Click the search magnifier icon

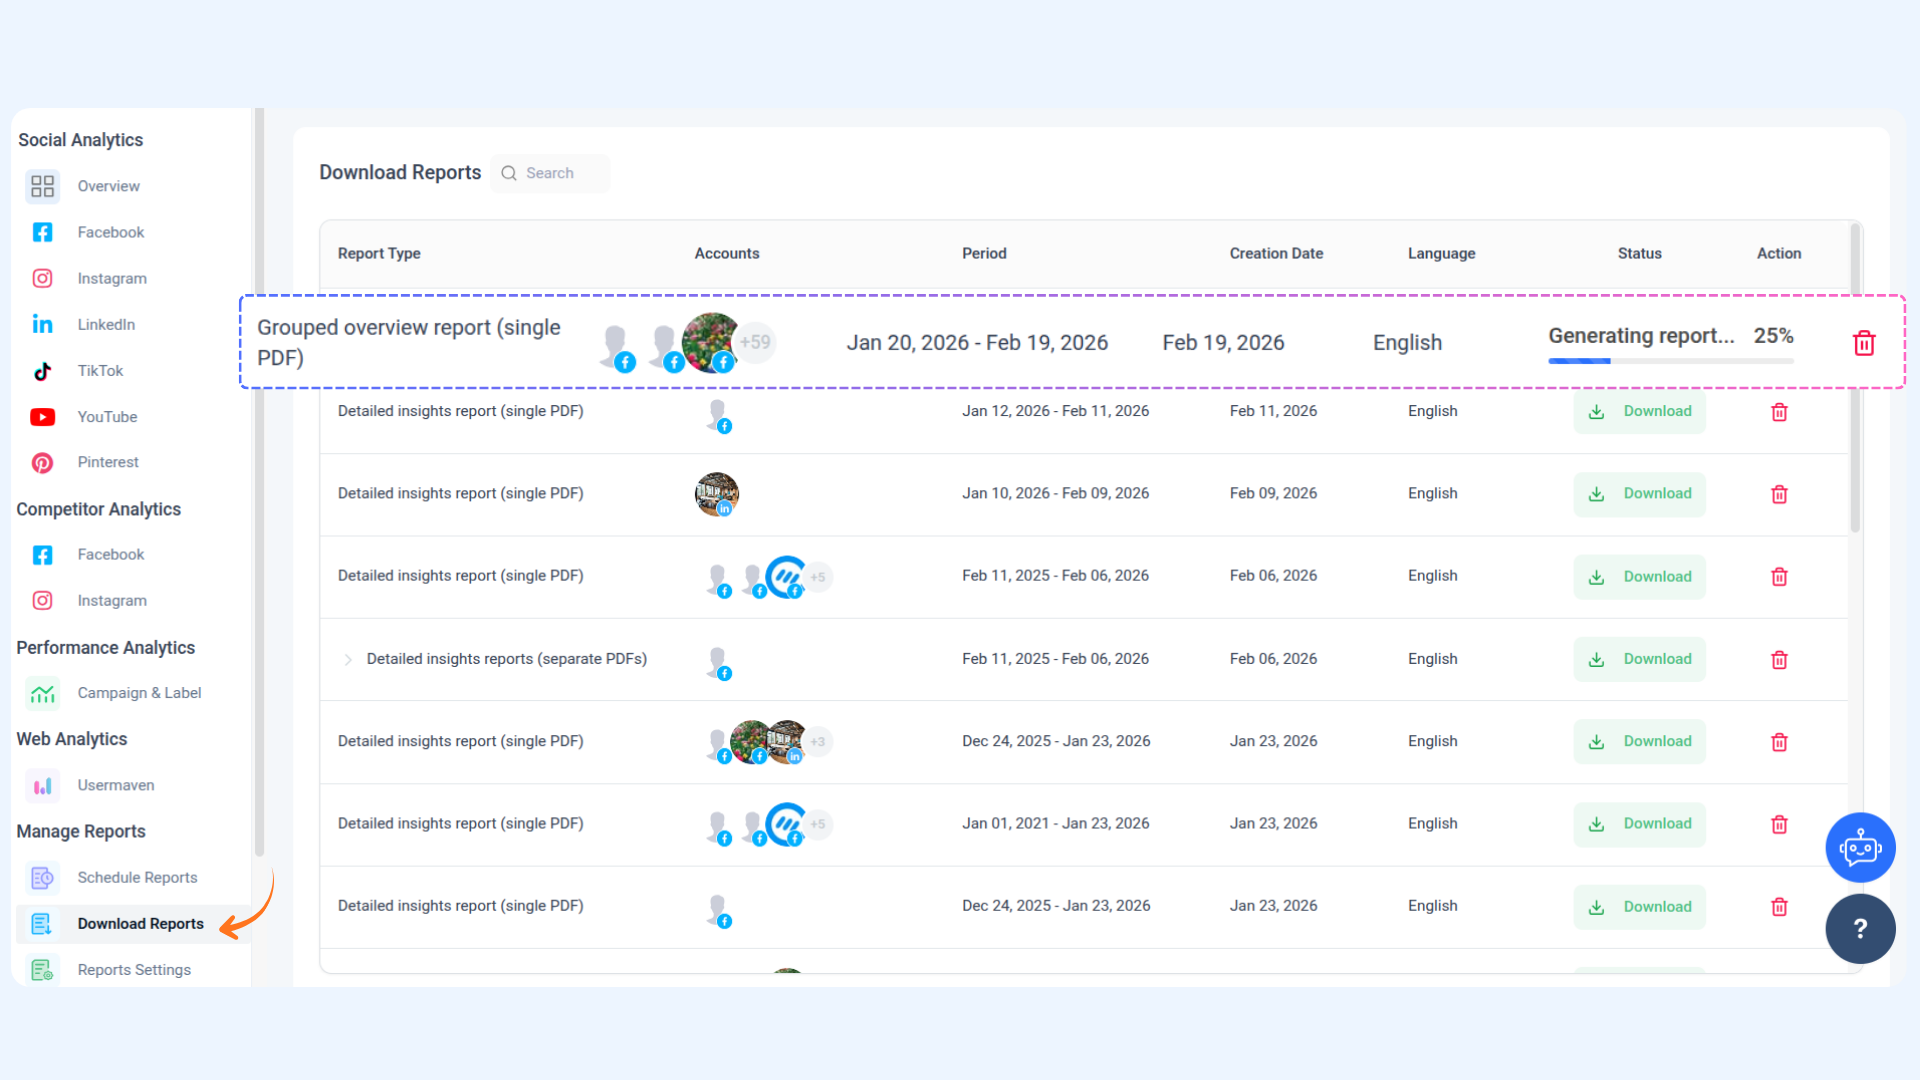[509, 173]
